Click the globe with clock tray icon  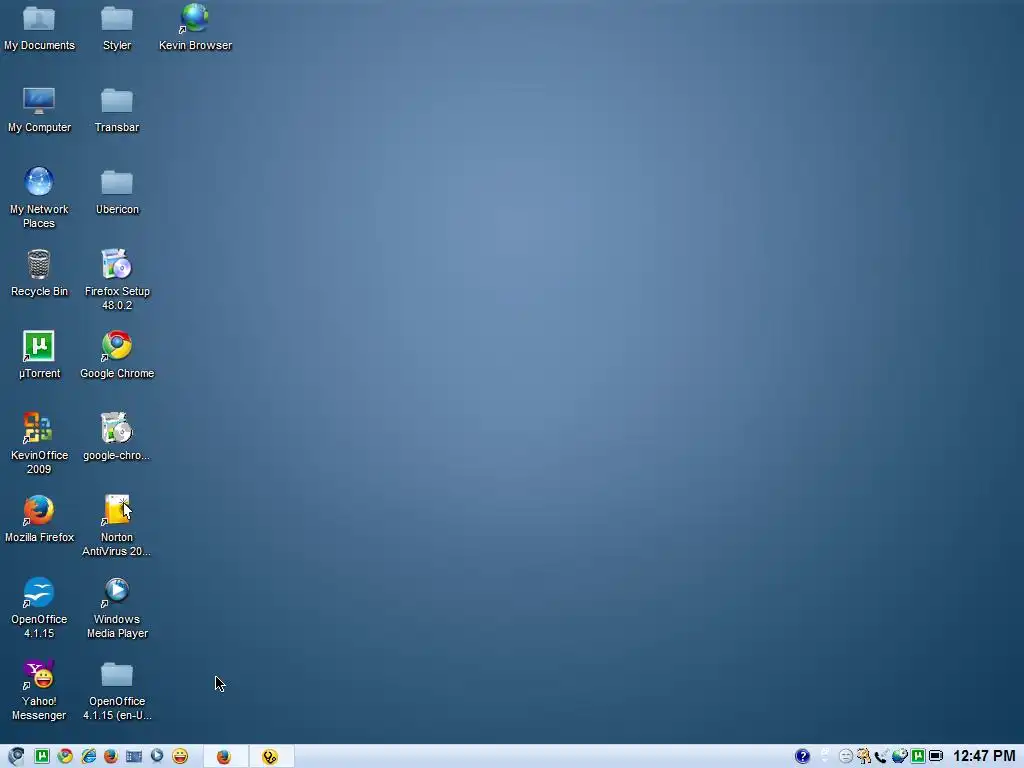click(900, 756)
